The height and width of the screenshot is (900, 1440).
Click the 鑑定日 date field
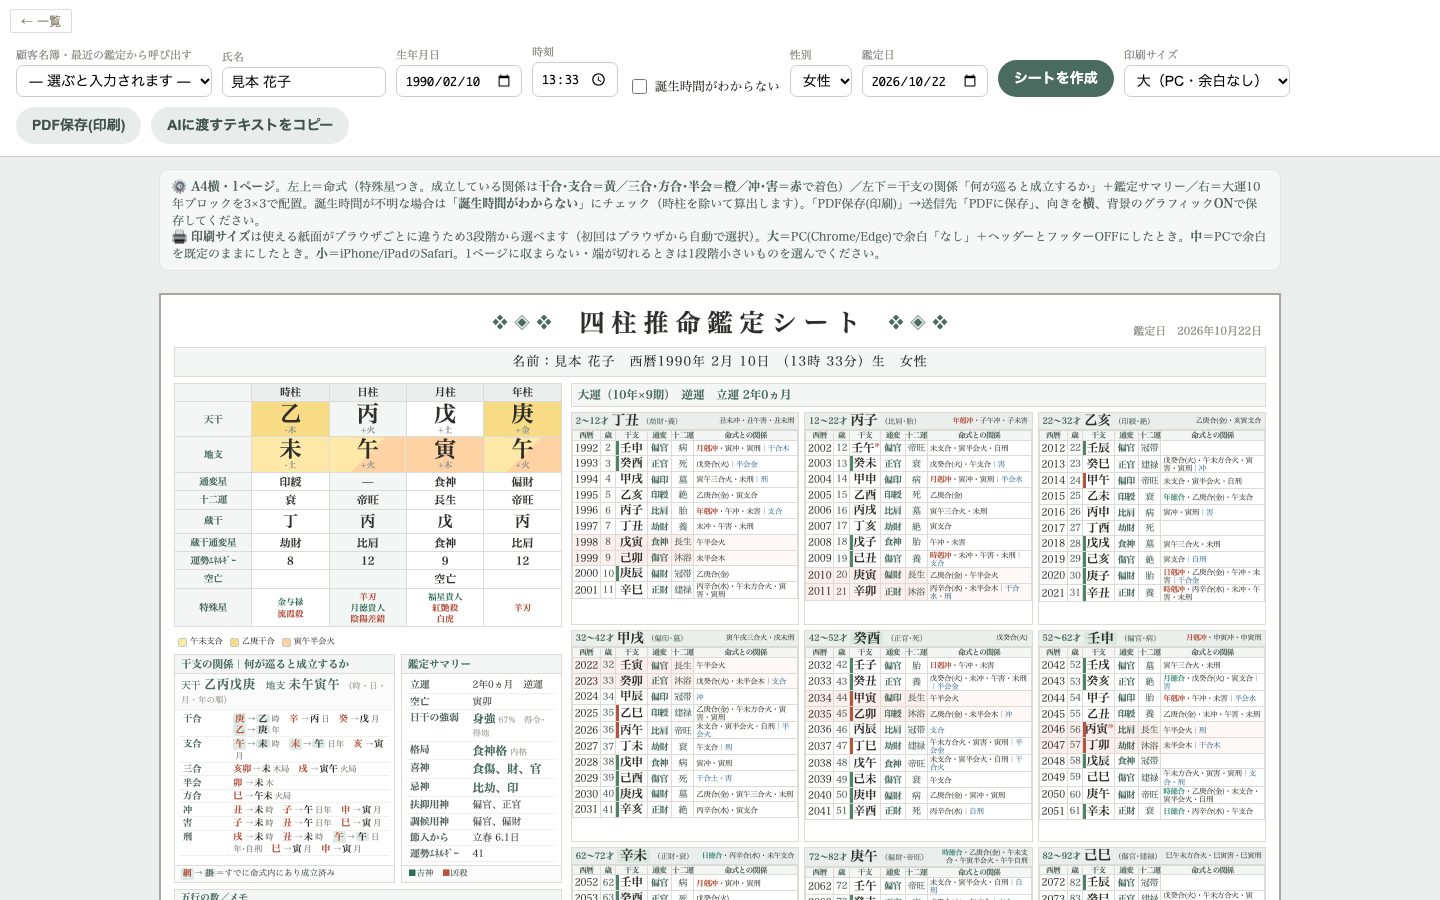(x=925, y=81)
